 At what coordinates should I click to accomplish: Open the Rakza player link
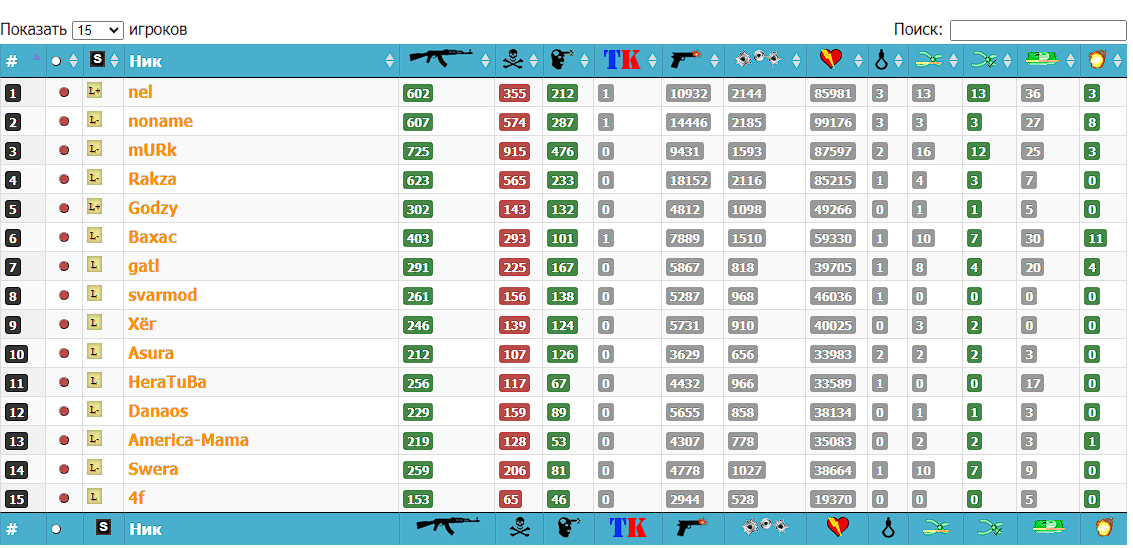pyautogui.click(x=152, y=179)
